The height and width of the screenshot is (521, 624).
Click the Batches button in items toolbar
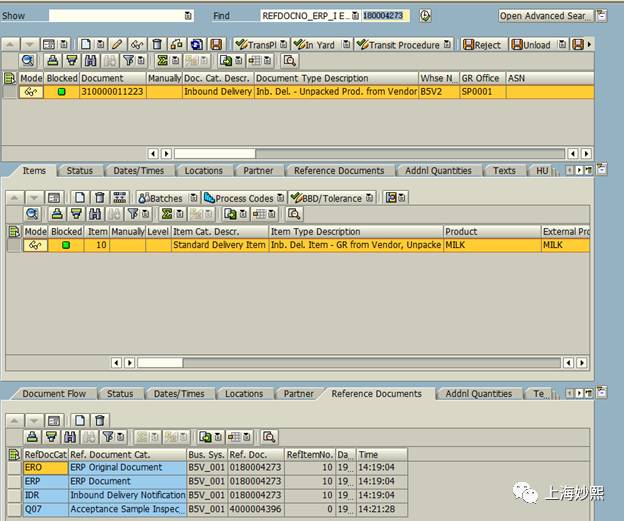coord(160,198)
